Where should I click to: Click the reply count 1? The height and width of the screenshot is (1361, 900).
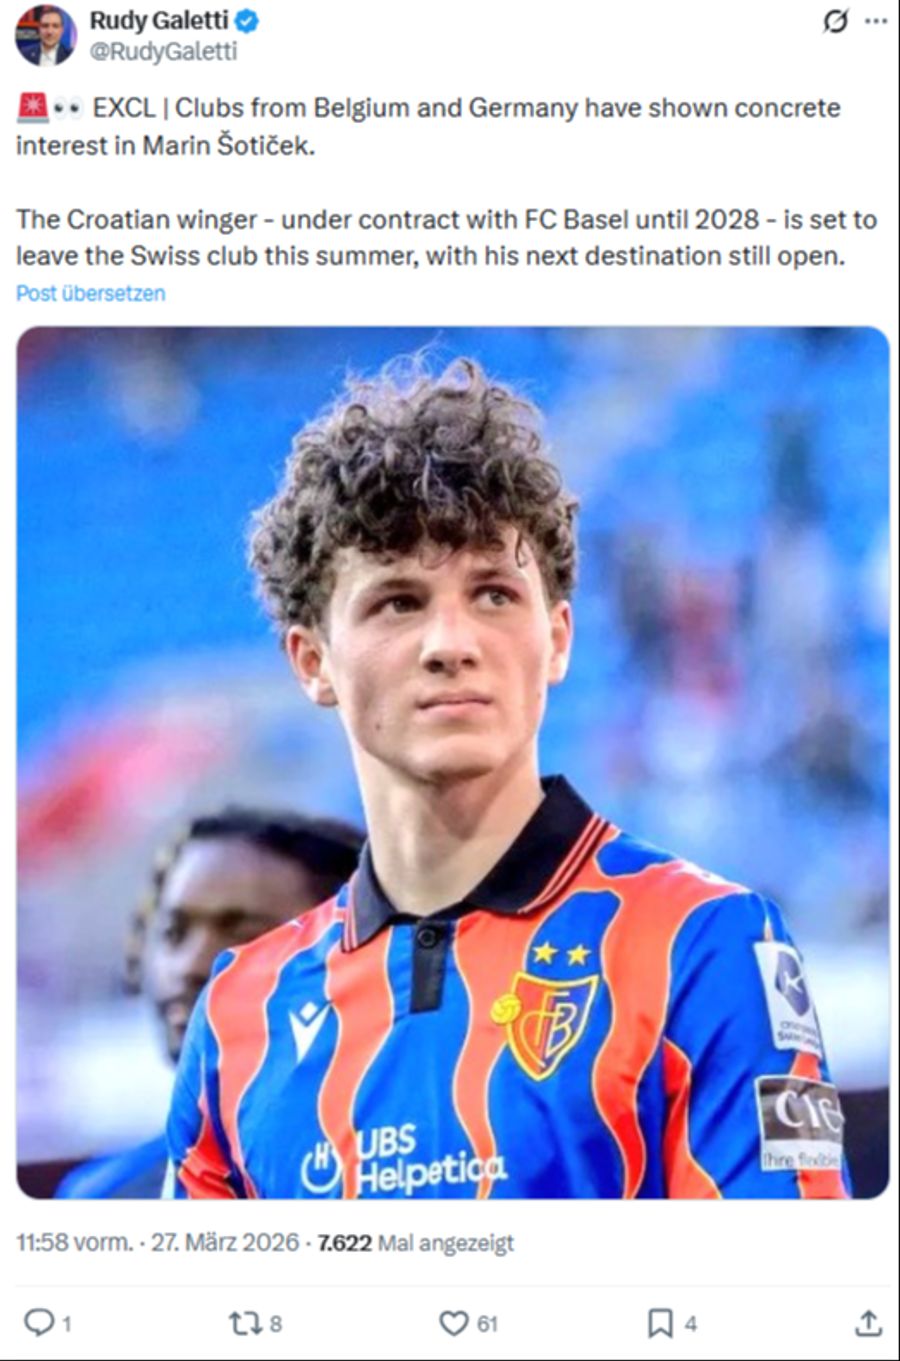(66, 1324)
